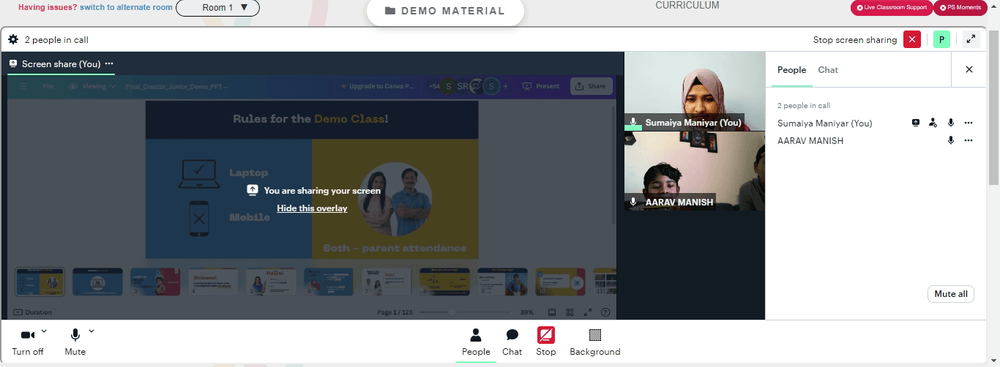This screenshot has height=367, width=1000.
Task: Click the Mute all button
Action: tap(950, 294)
